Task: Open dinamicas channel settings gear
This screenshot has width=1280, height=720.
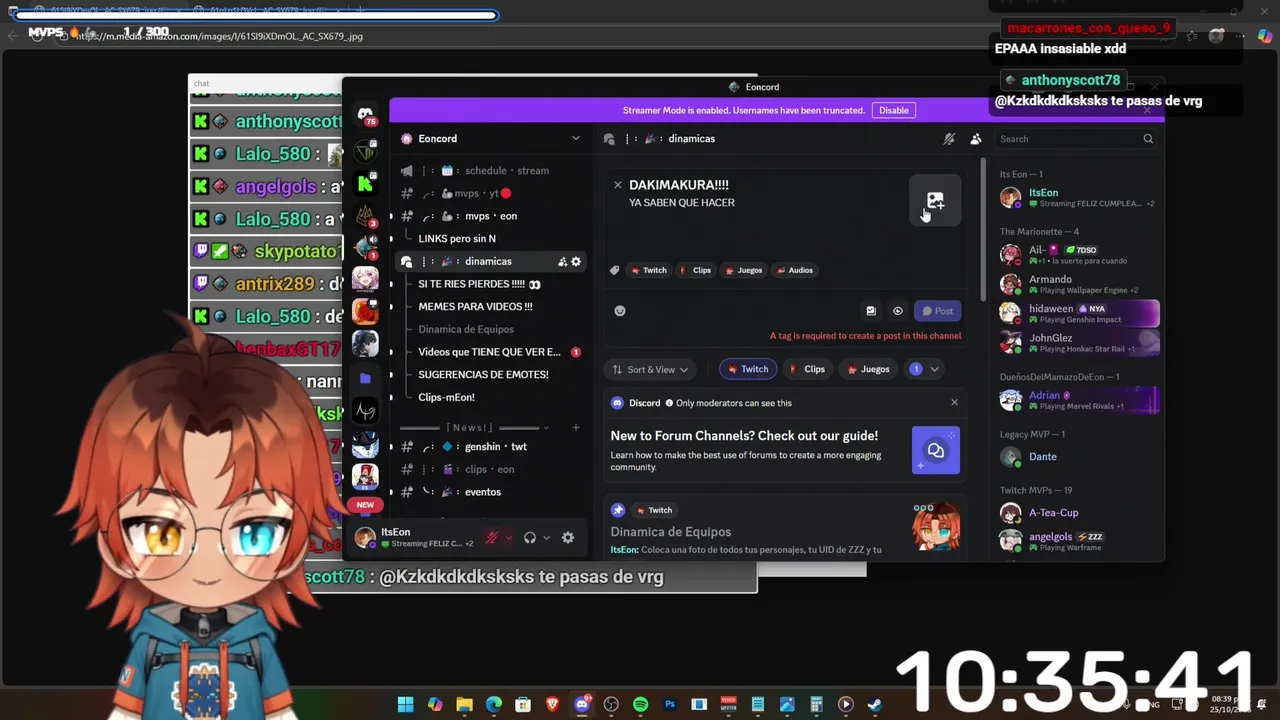Action: (x=576, y=261)
